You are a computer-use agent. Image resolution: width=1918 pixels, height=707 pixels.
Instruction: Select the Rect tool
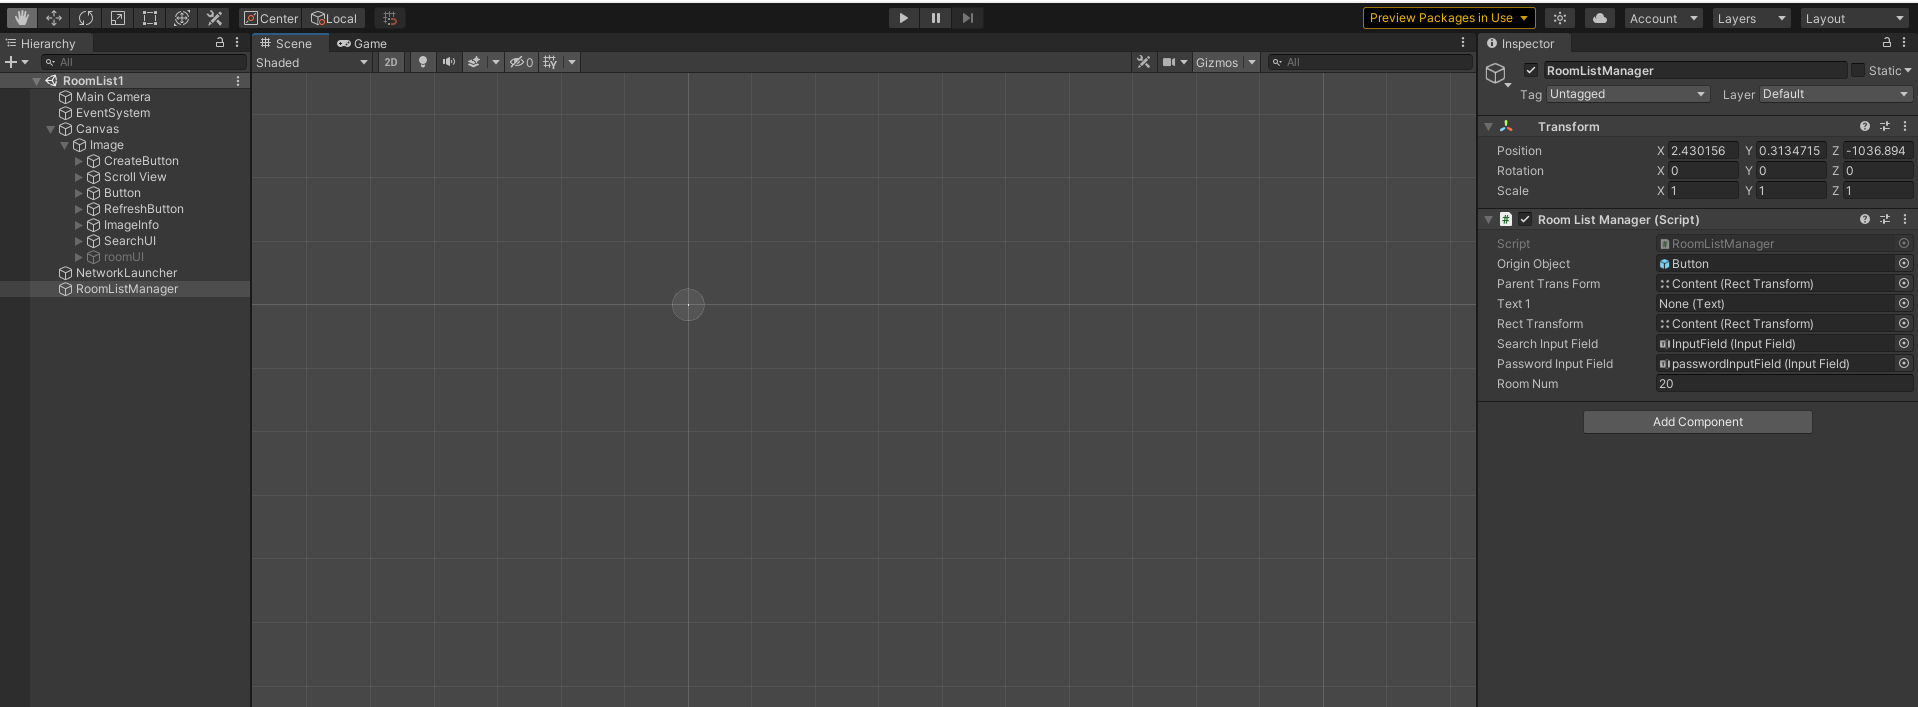tap(150, 18)
